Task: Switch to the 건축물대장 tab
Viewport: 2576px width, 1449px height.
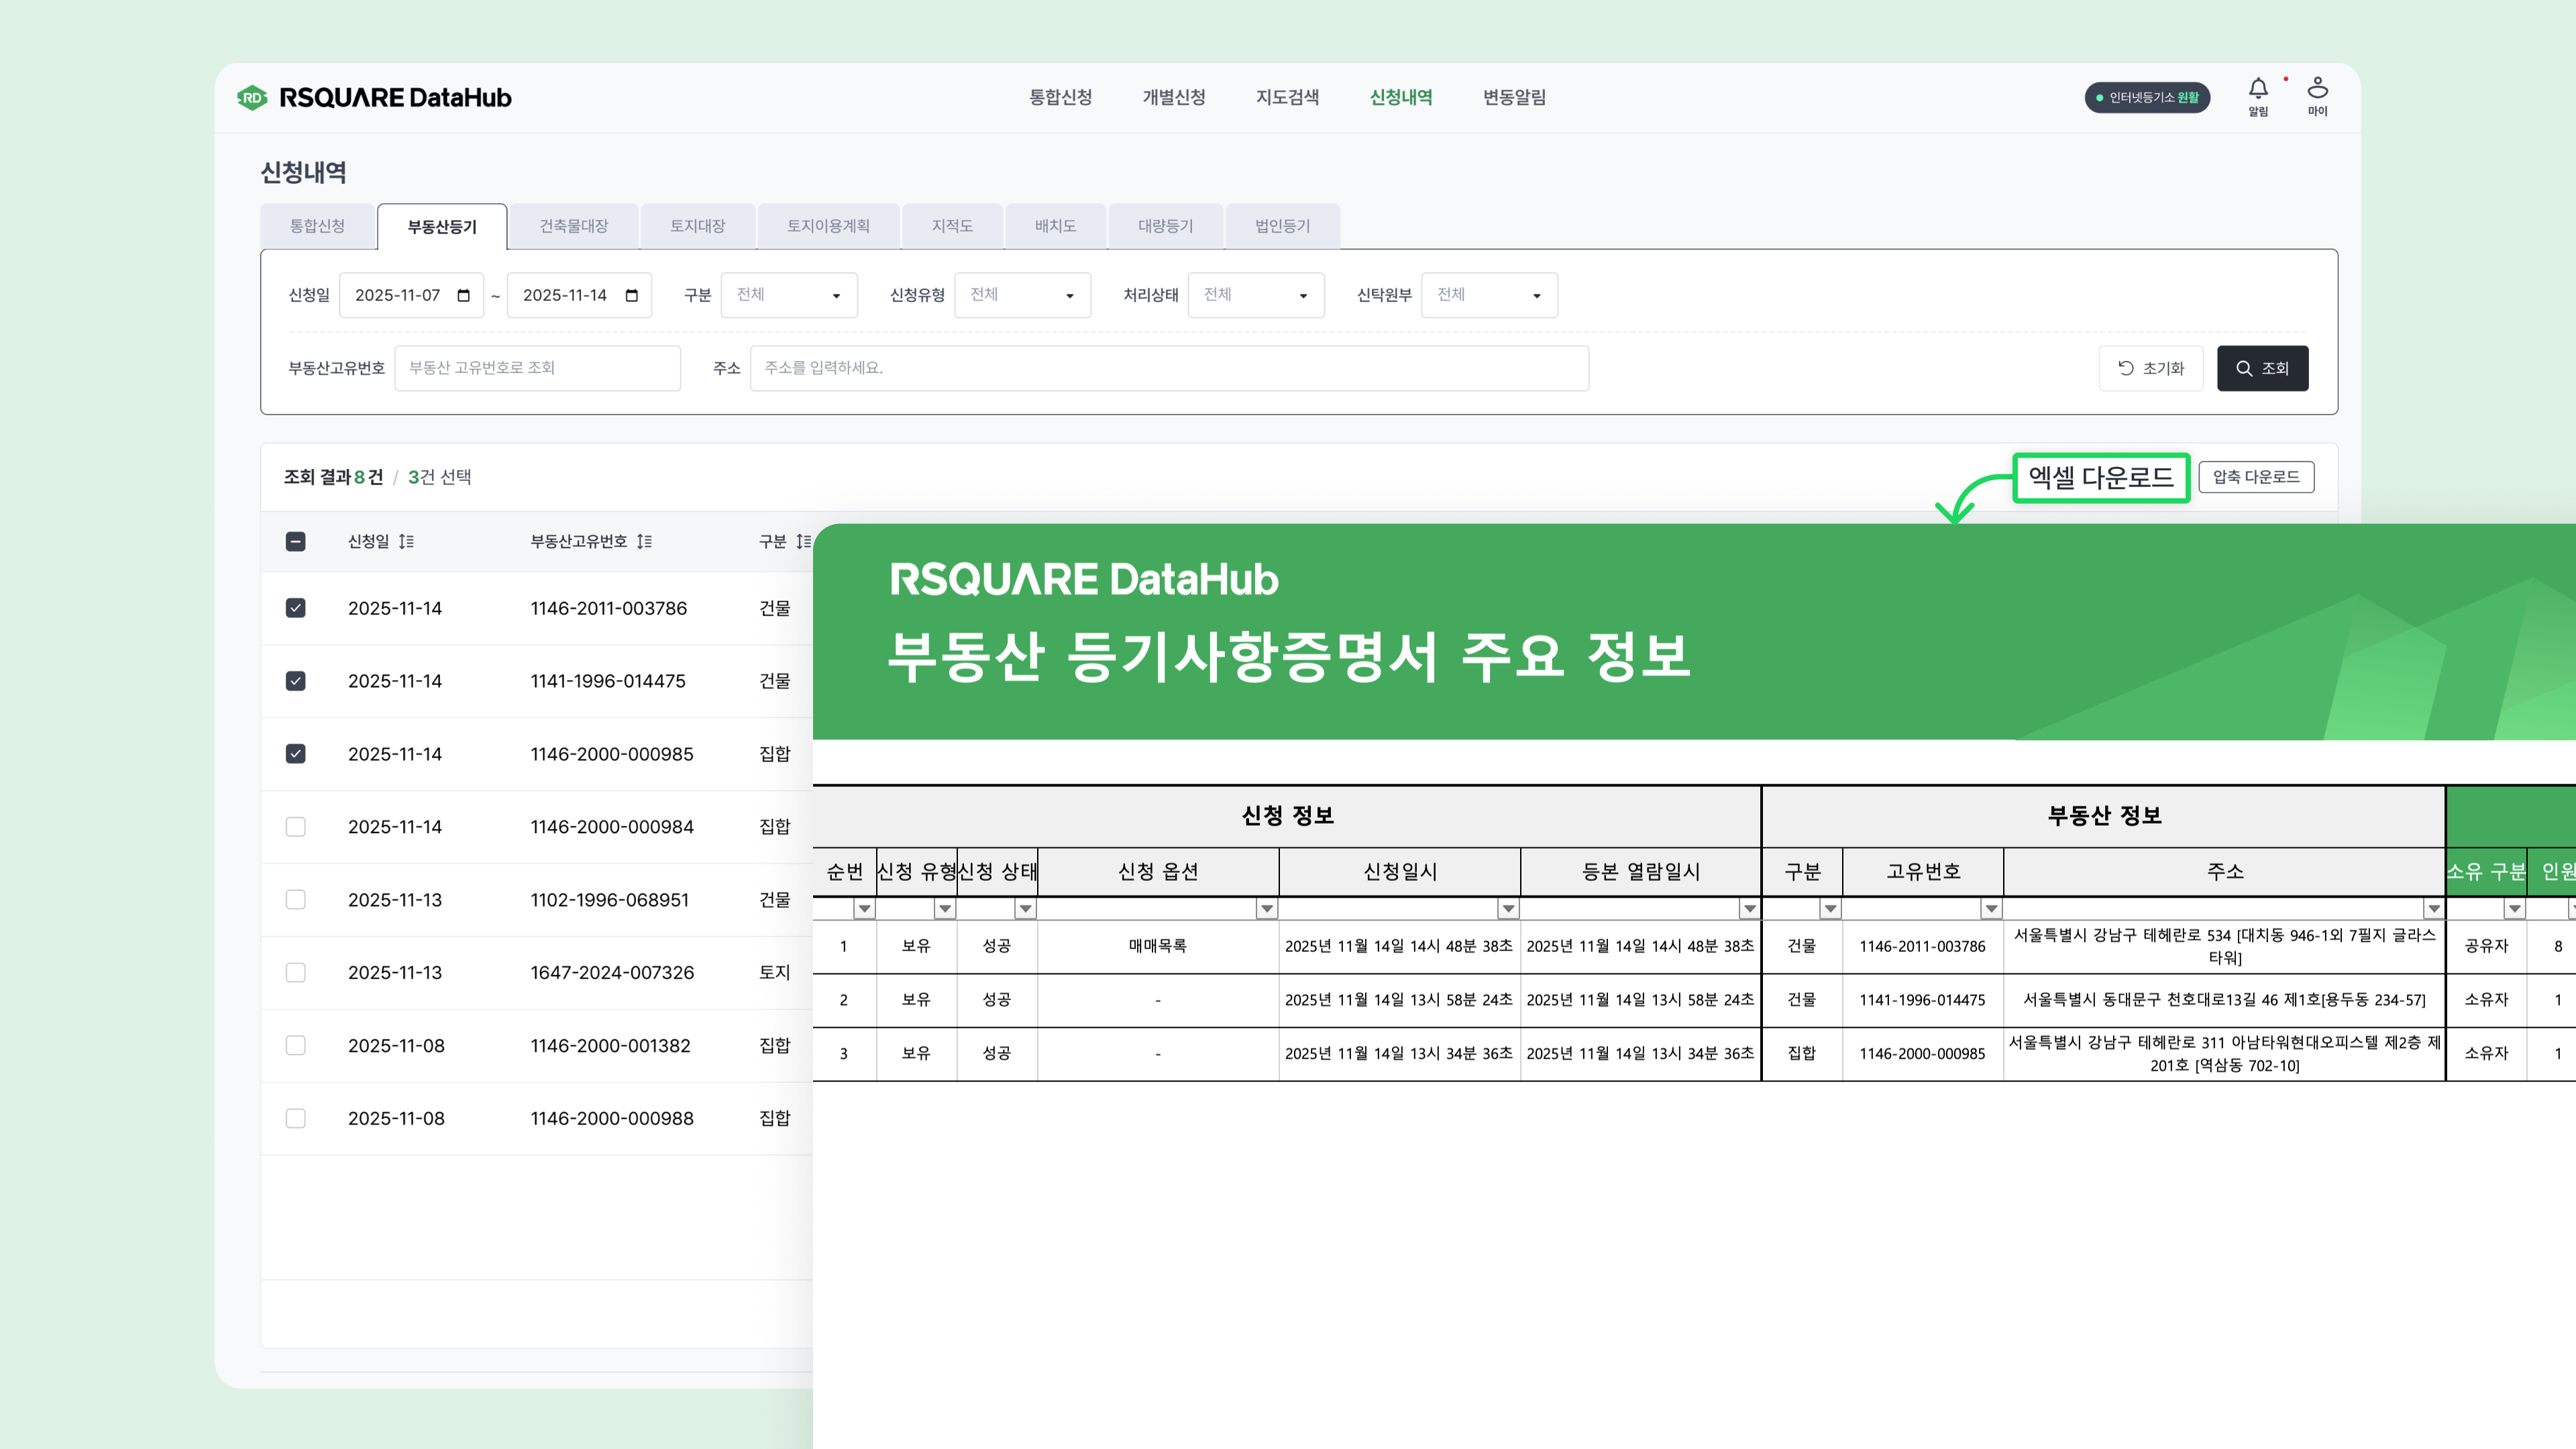Action: [x=573, y=227]
